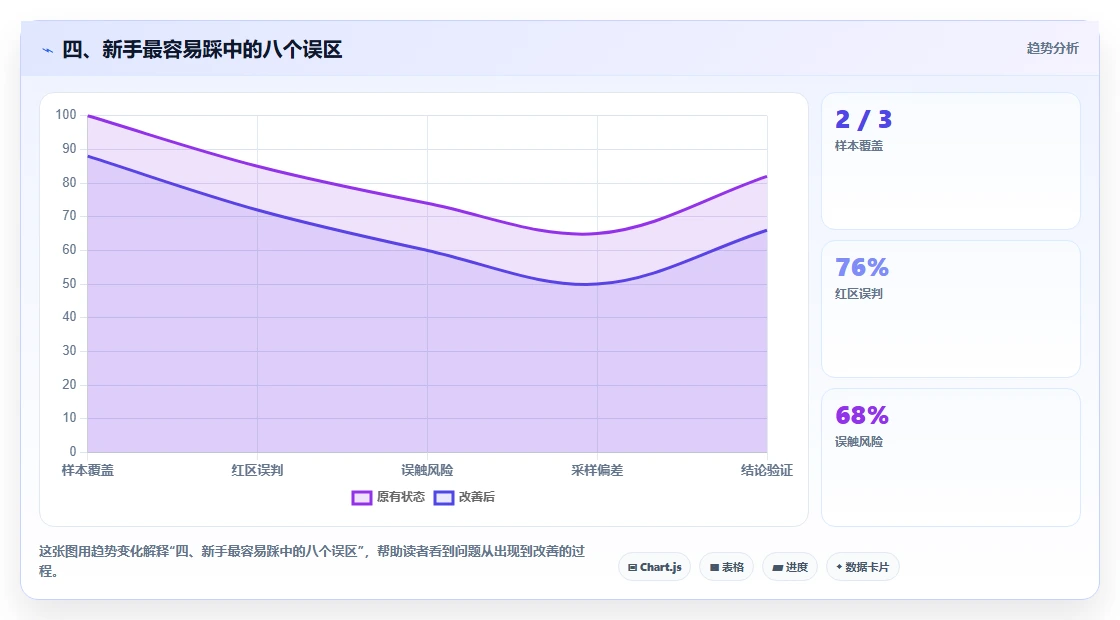Image resolution: width=1120 pixels, height=620 pixels.
Task: Click the 原有状态 legend label
Action: [x=401, y=497]
